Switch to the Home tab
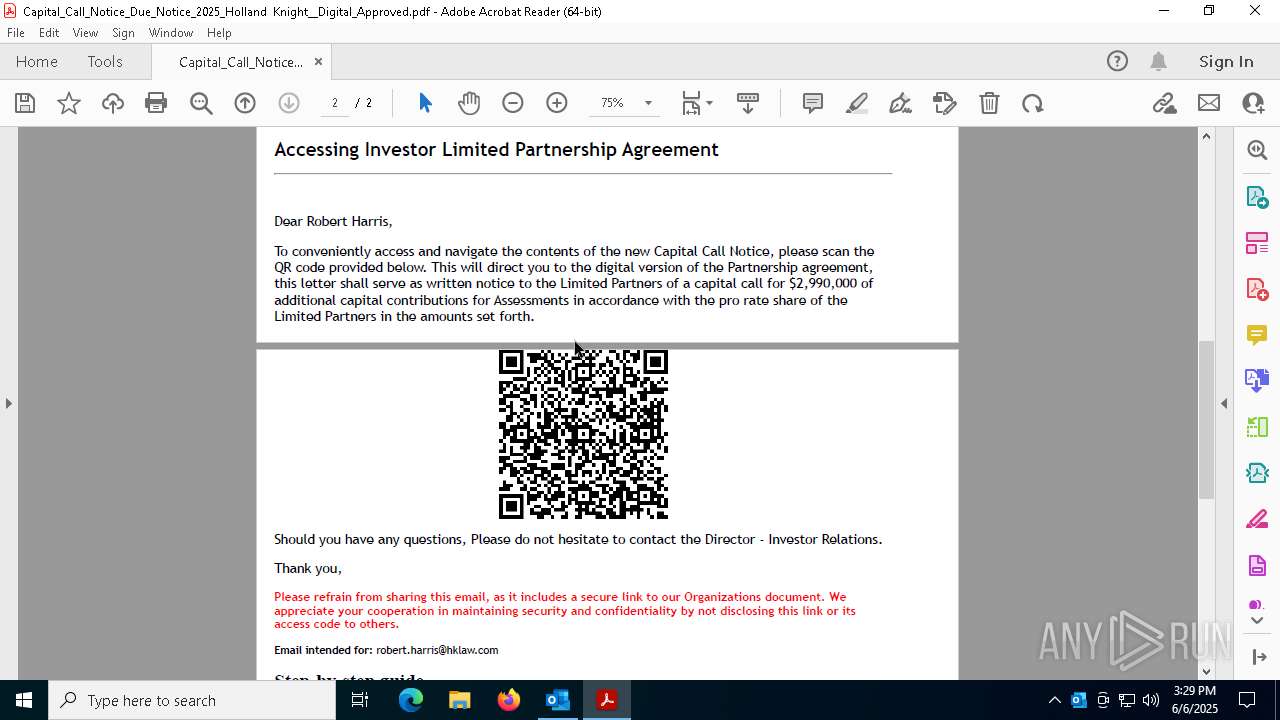Screen dimensions: 1280x720 tap(37, 61)
